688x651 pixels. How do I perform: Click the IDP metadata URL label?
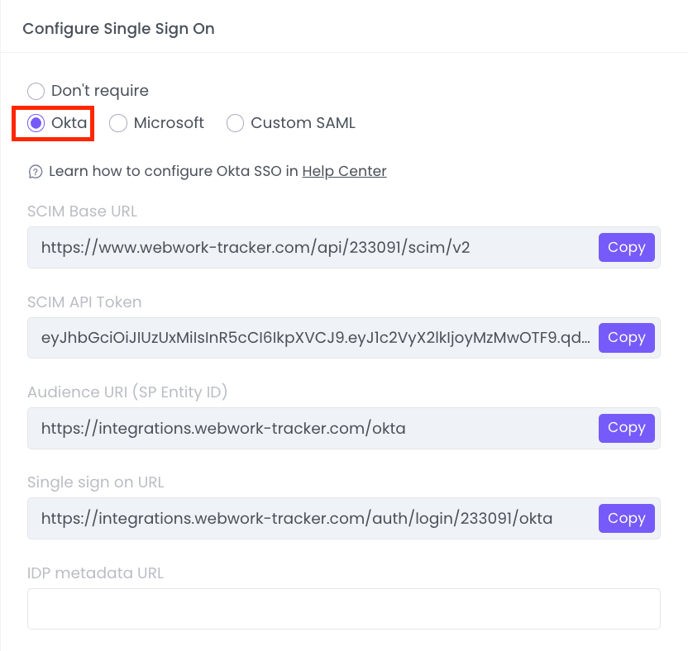95,573
